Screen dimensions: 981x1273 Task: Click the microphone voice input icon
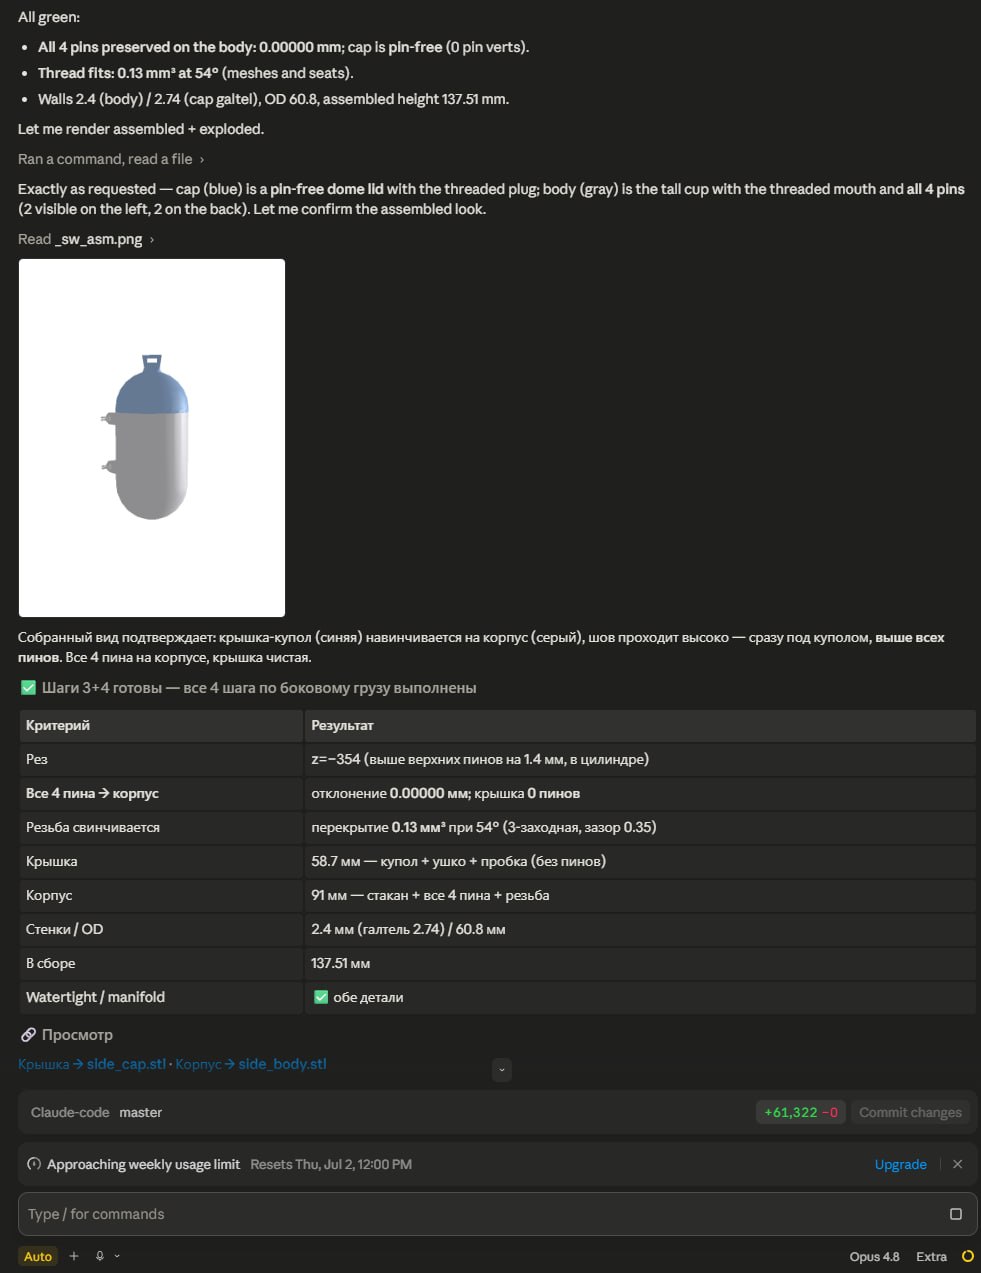coord(100,1256)
